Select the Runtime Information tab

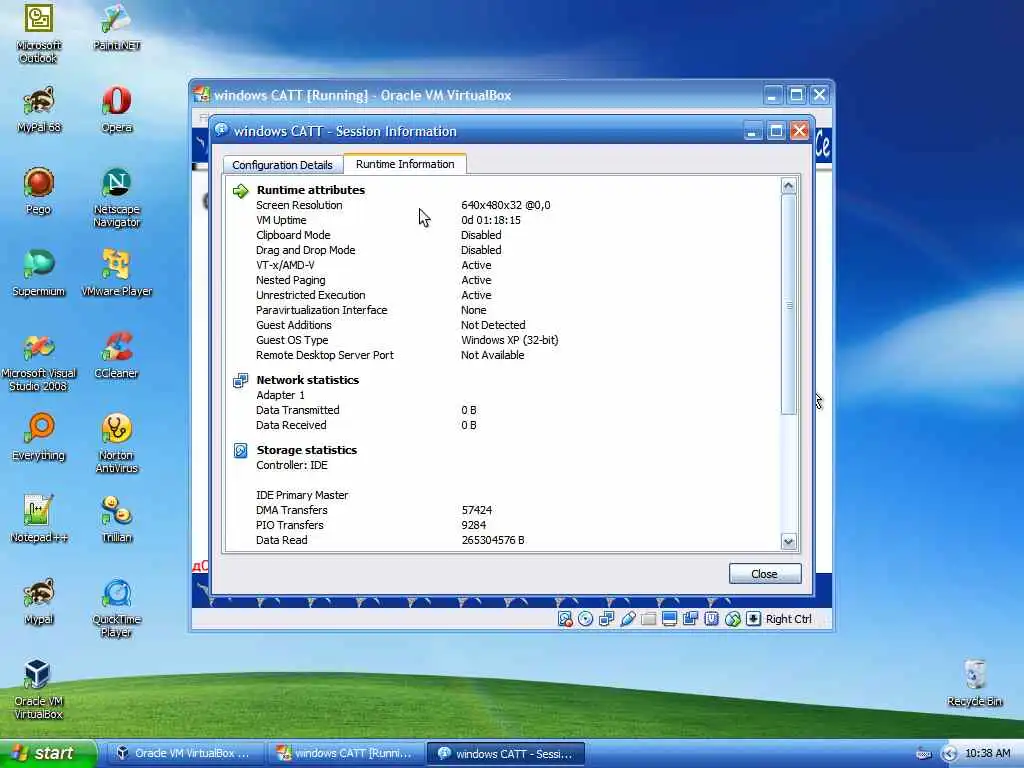pyautogui.click(x=405, y=164)
